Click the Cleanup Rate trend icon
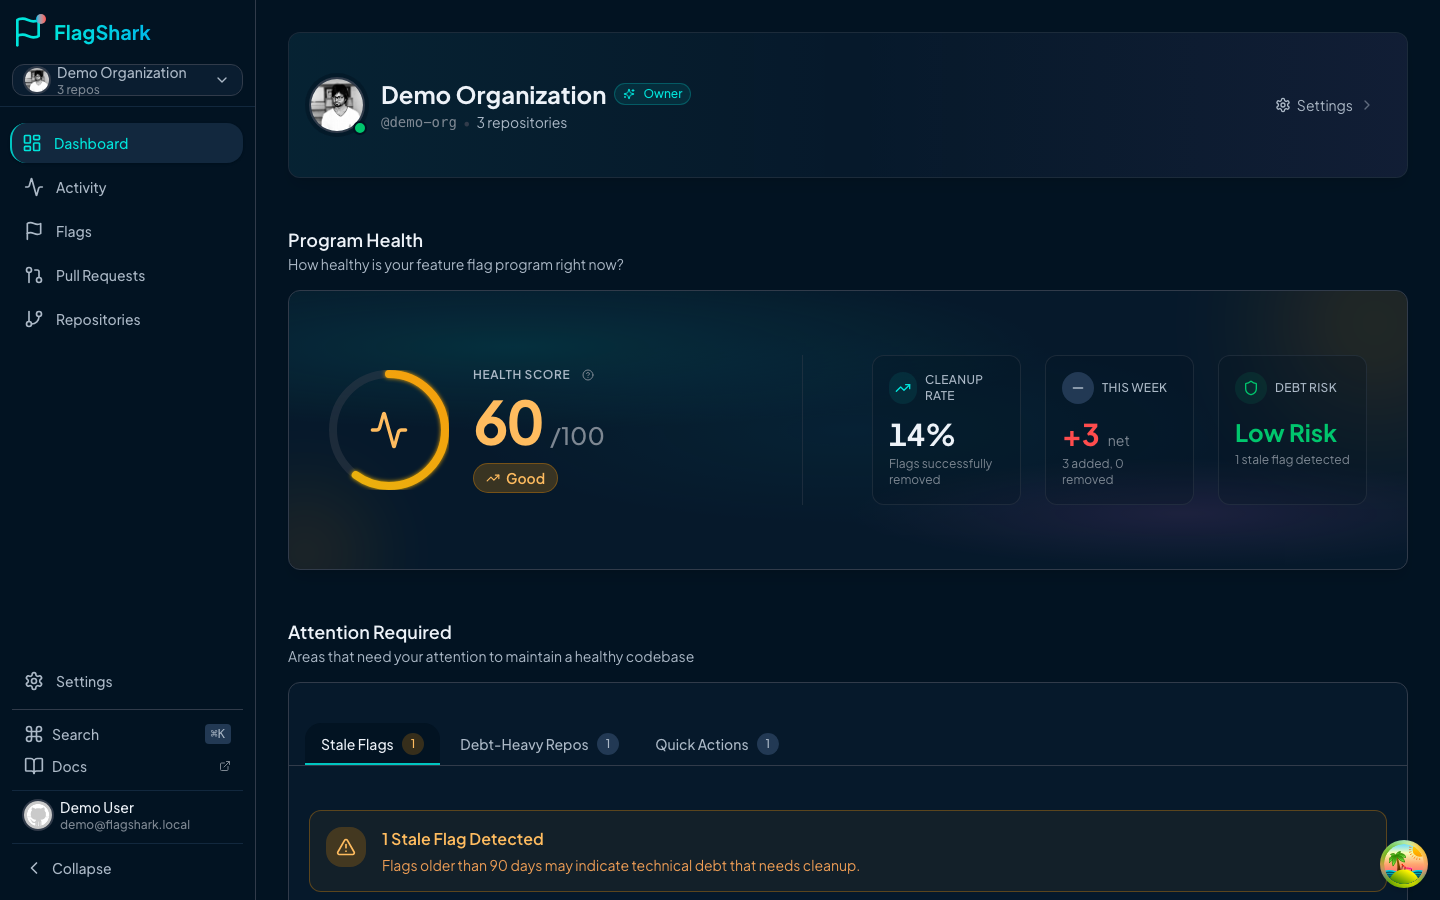Viewport: 1440px width, 900px height. [x=903, y=387]
